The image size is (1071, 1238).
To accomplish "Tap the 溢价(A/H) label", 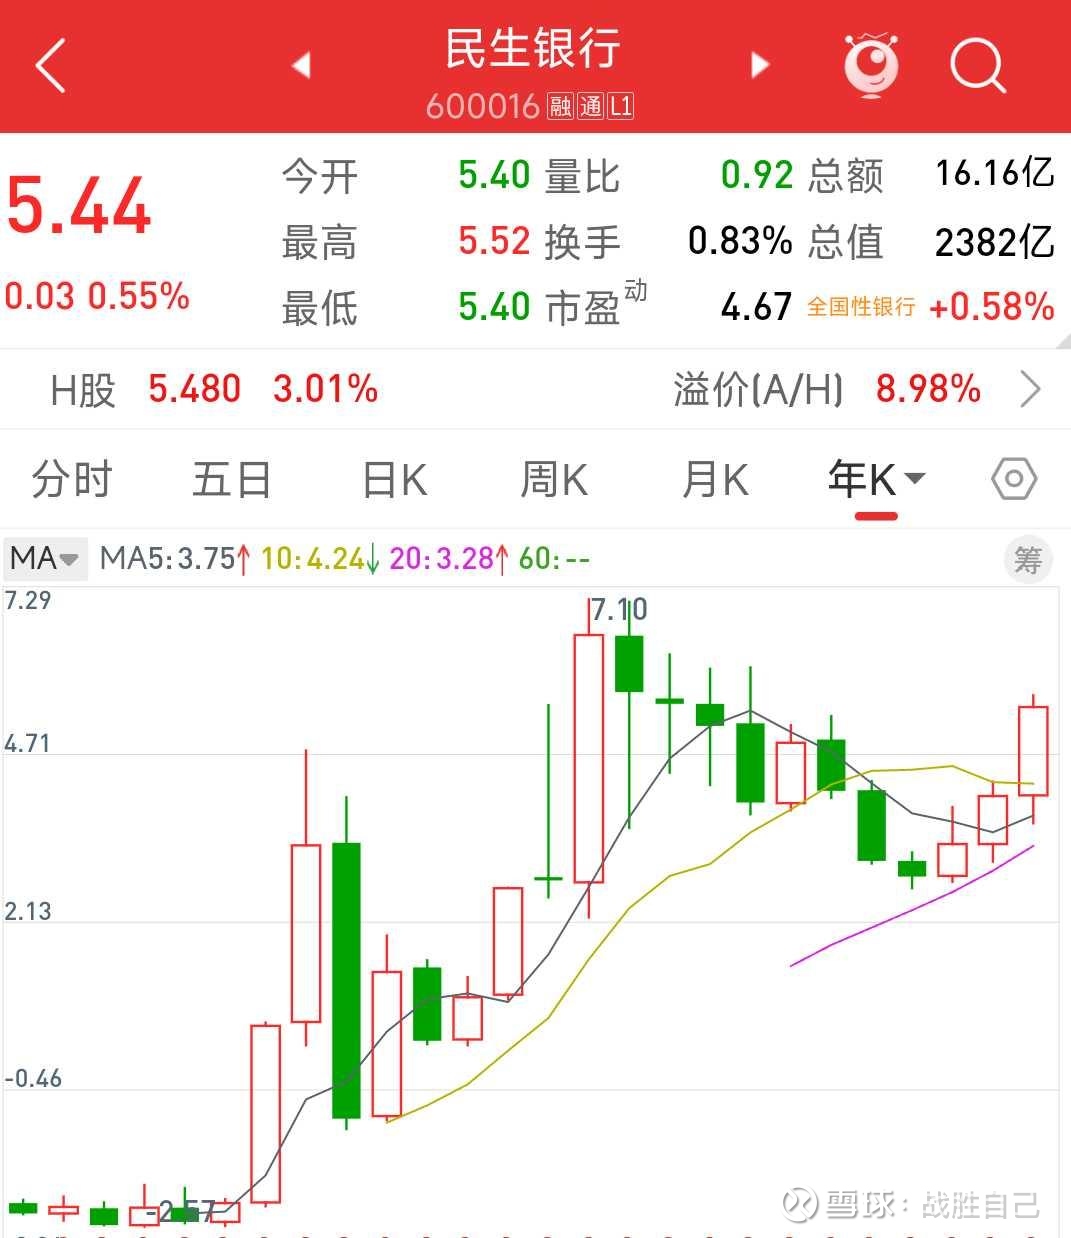I will (x=758, y=389).
